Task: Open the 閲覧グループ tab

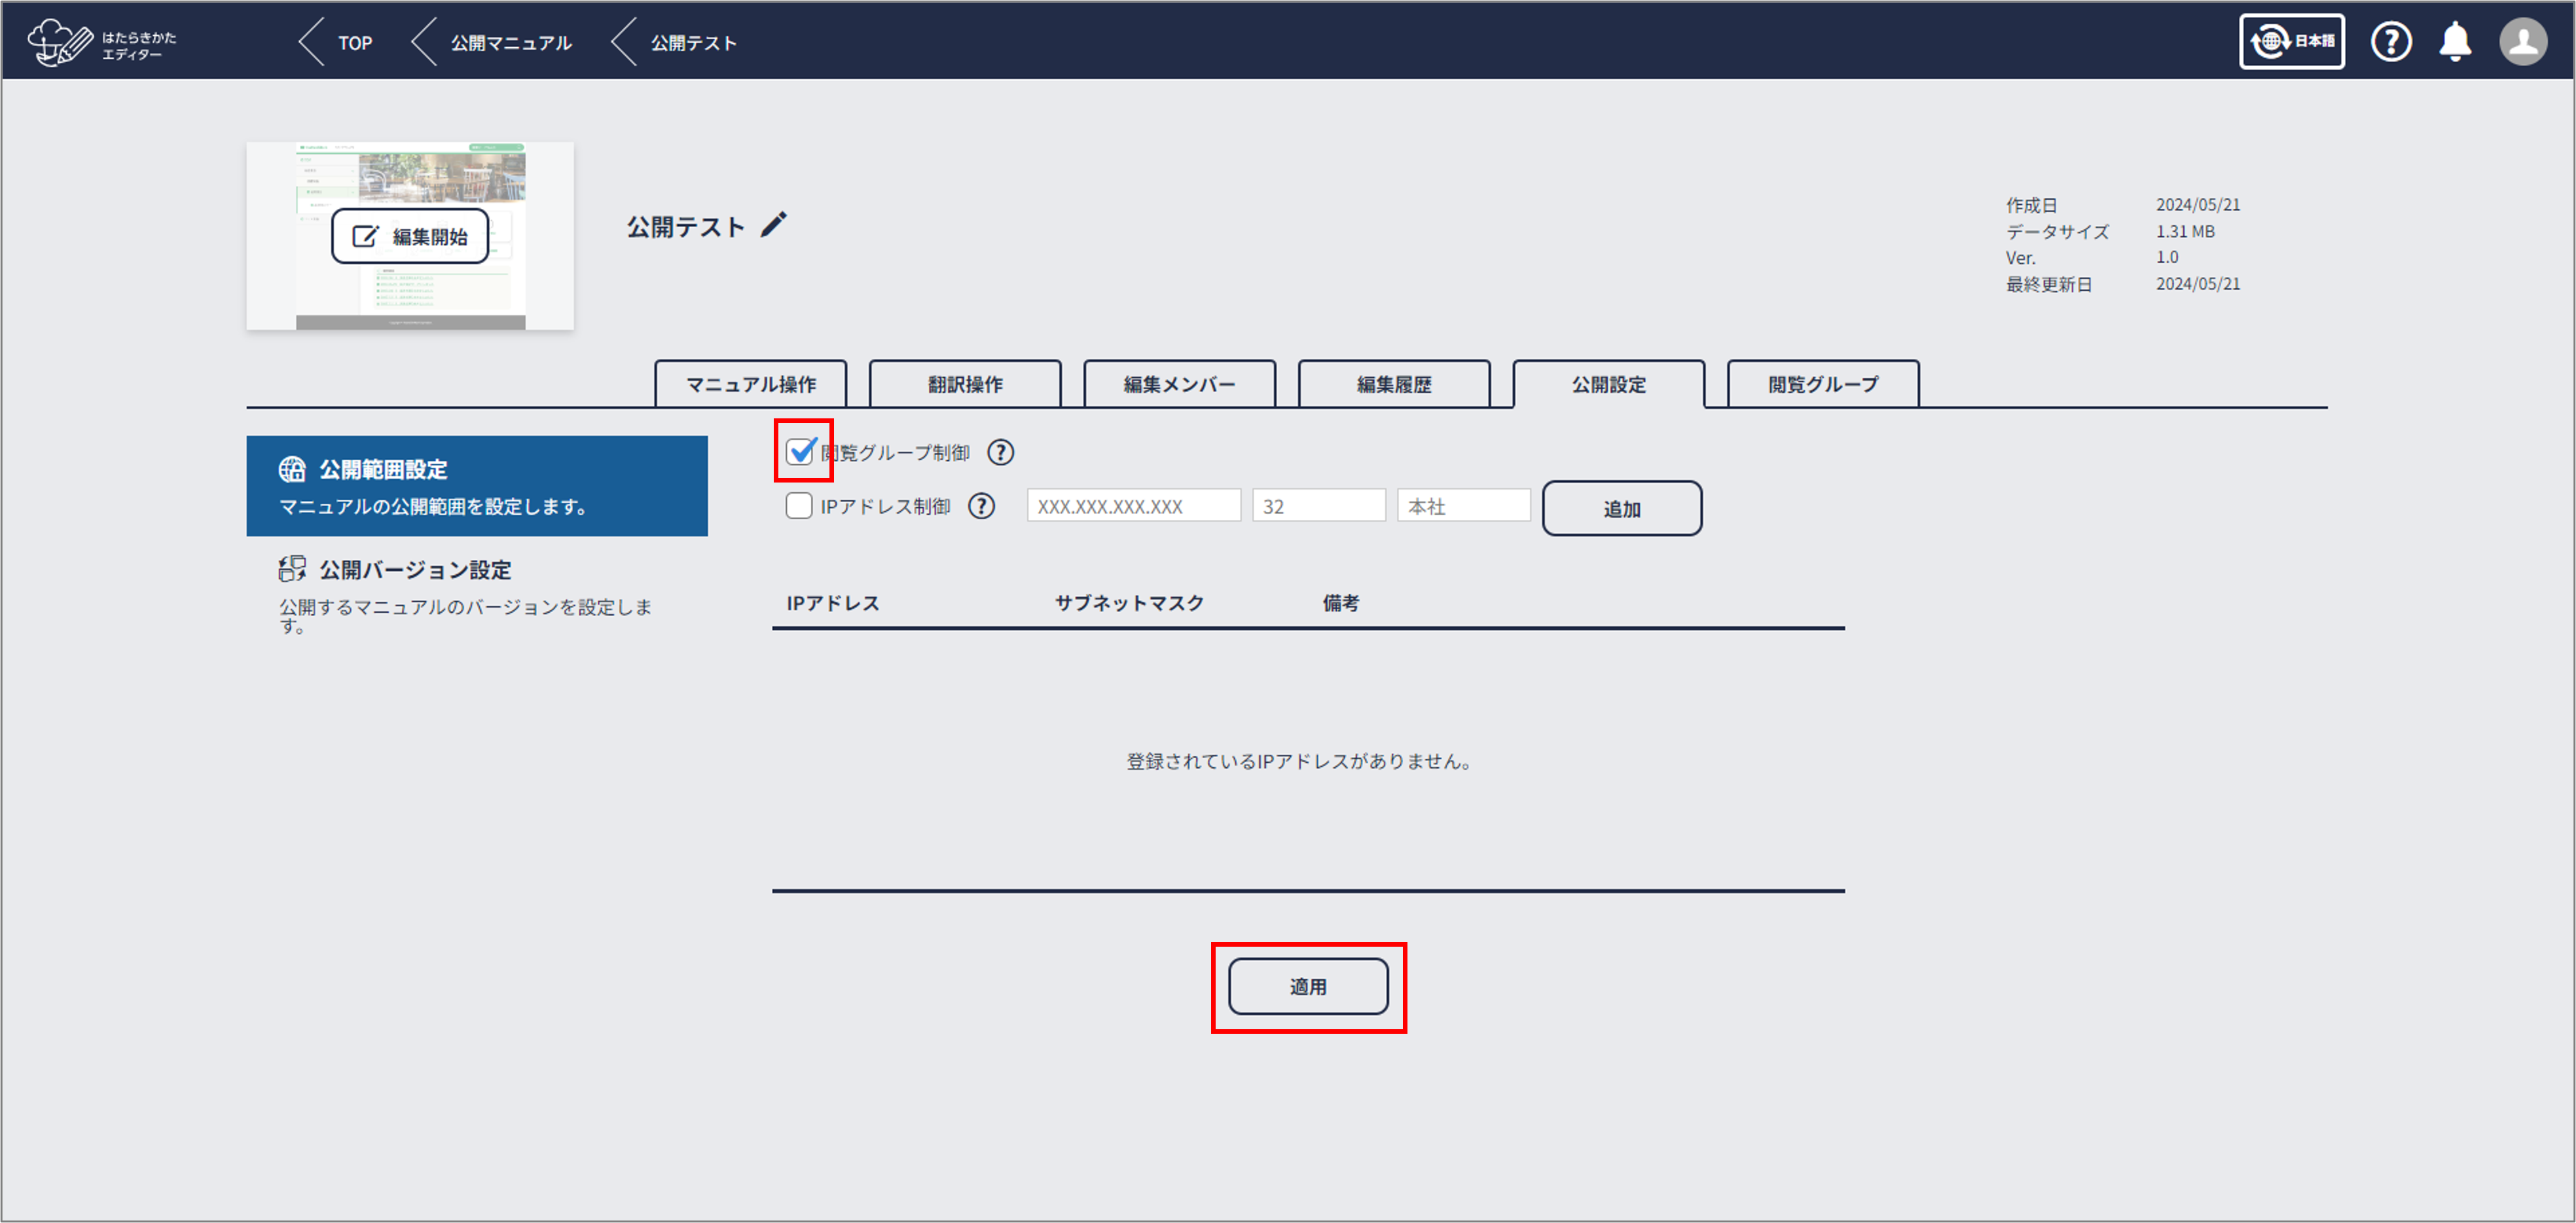Action: pyautogui.click(x=1822, y=385)
